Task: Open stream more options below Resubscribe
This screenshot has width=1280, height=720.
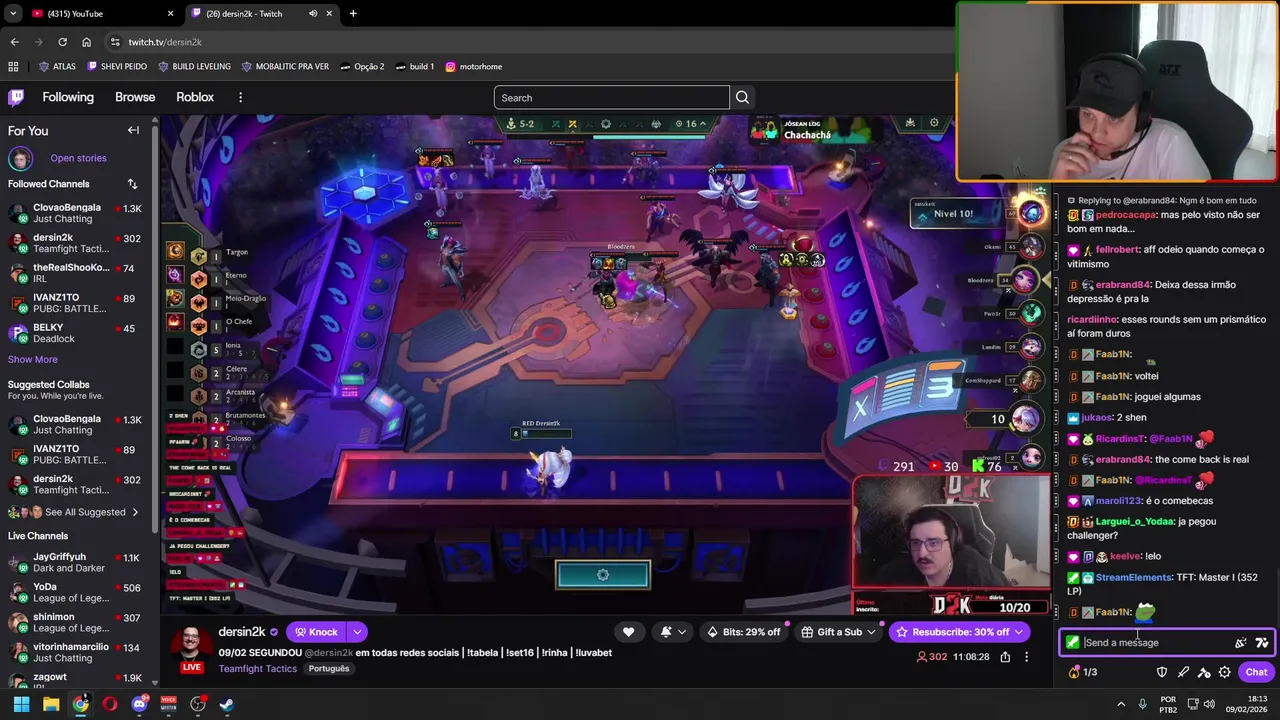Action: [1026, 657]
